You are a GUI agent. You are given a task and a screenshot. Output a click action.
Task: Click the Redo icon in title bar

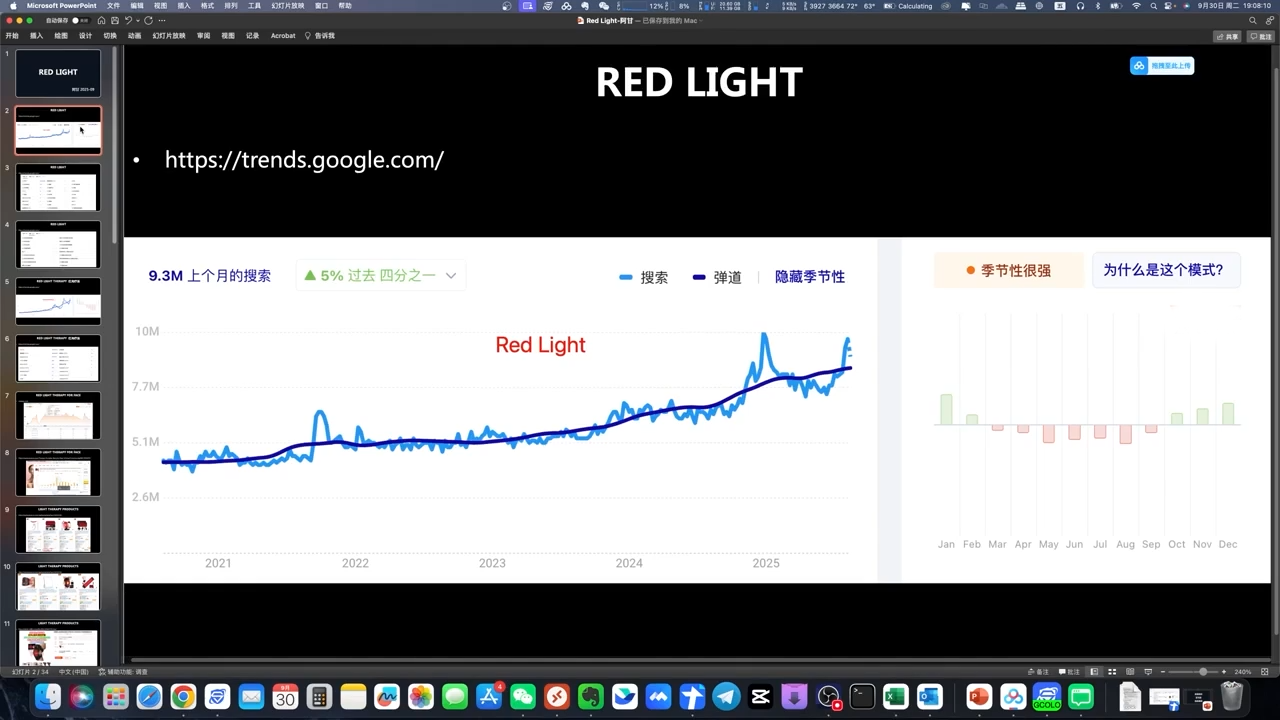pyautogui.click(x=148, y=20)
